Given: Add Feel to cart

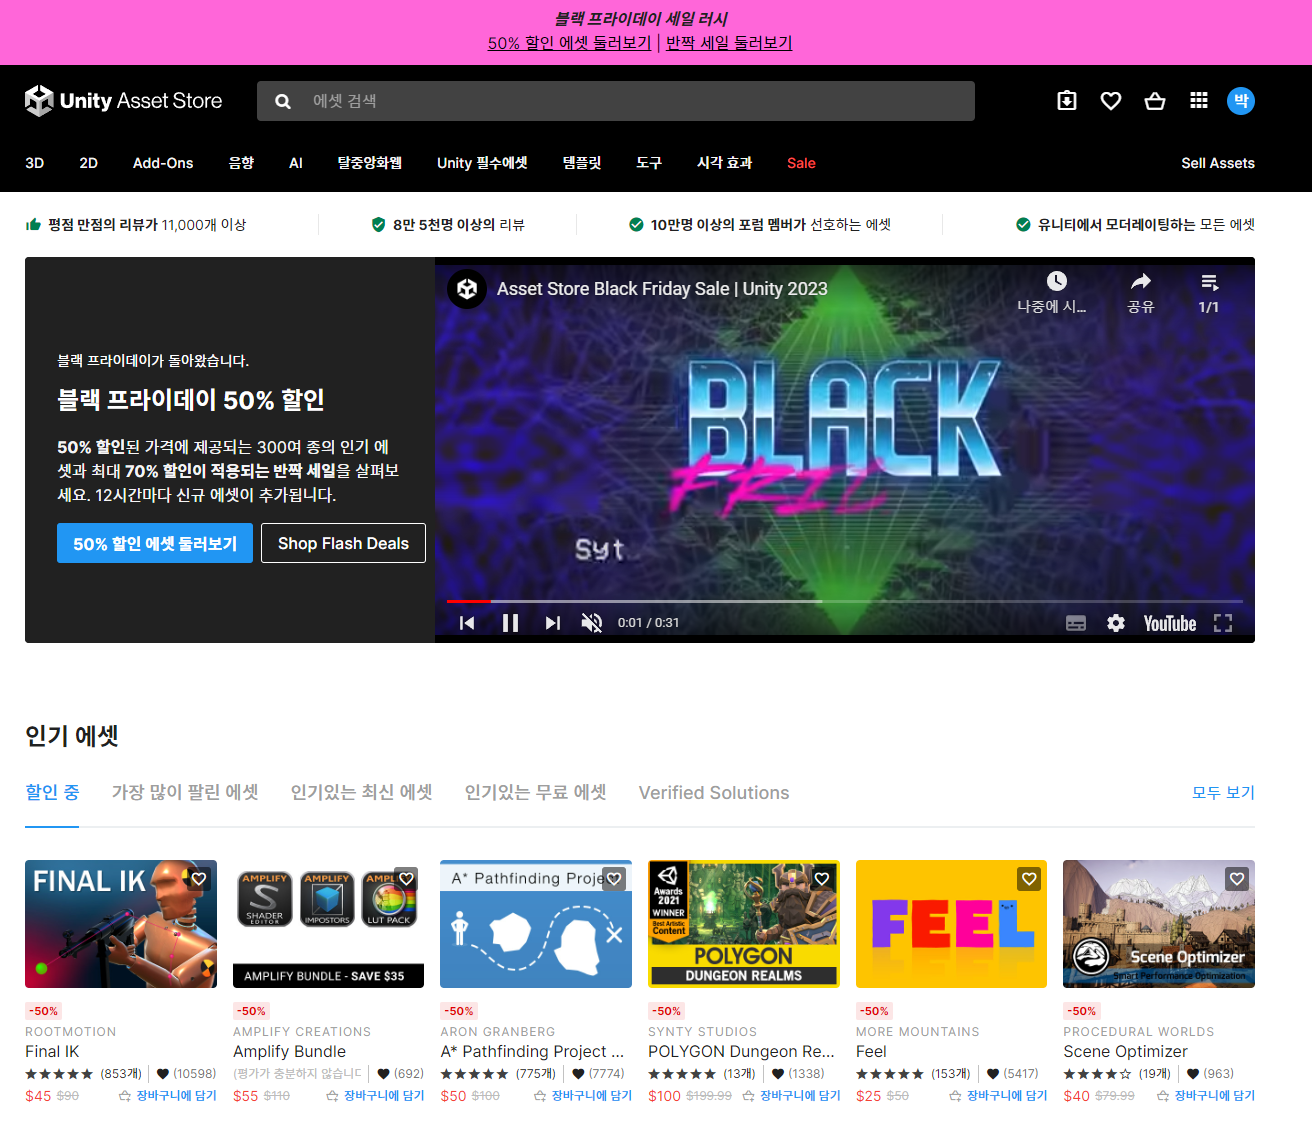Looking at the screenshot, I should pyautogui.click(x=998, y=1096).
